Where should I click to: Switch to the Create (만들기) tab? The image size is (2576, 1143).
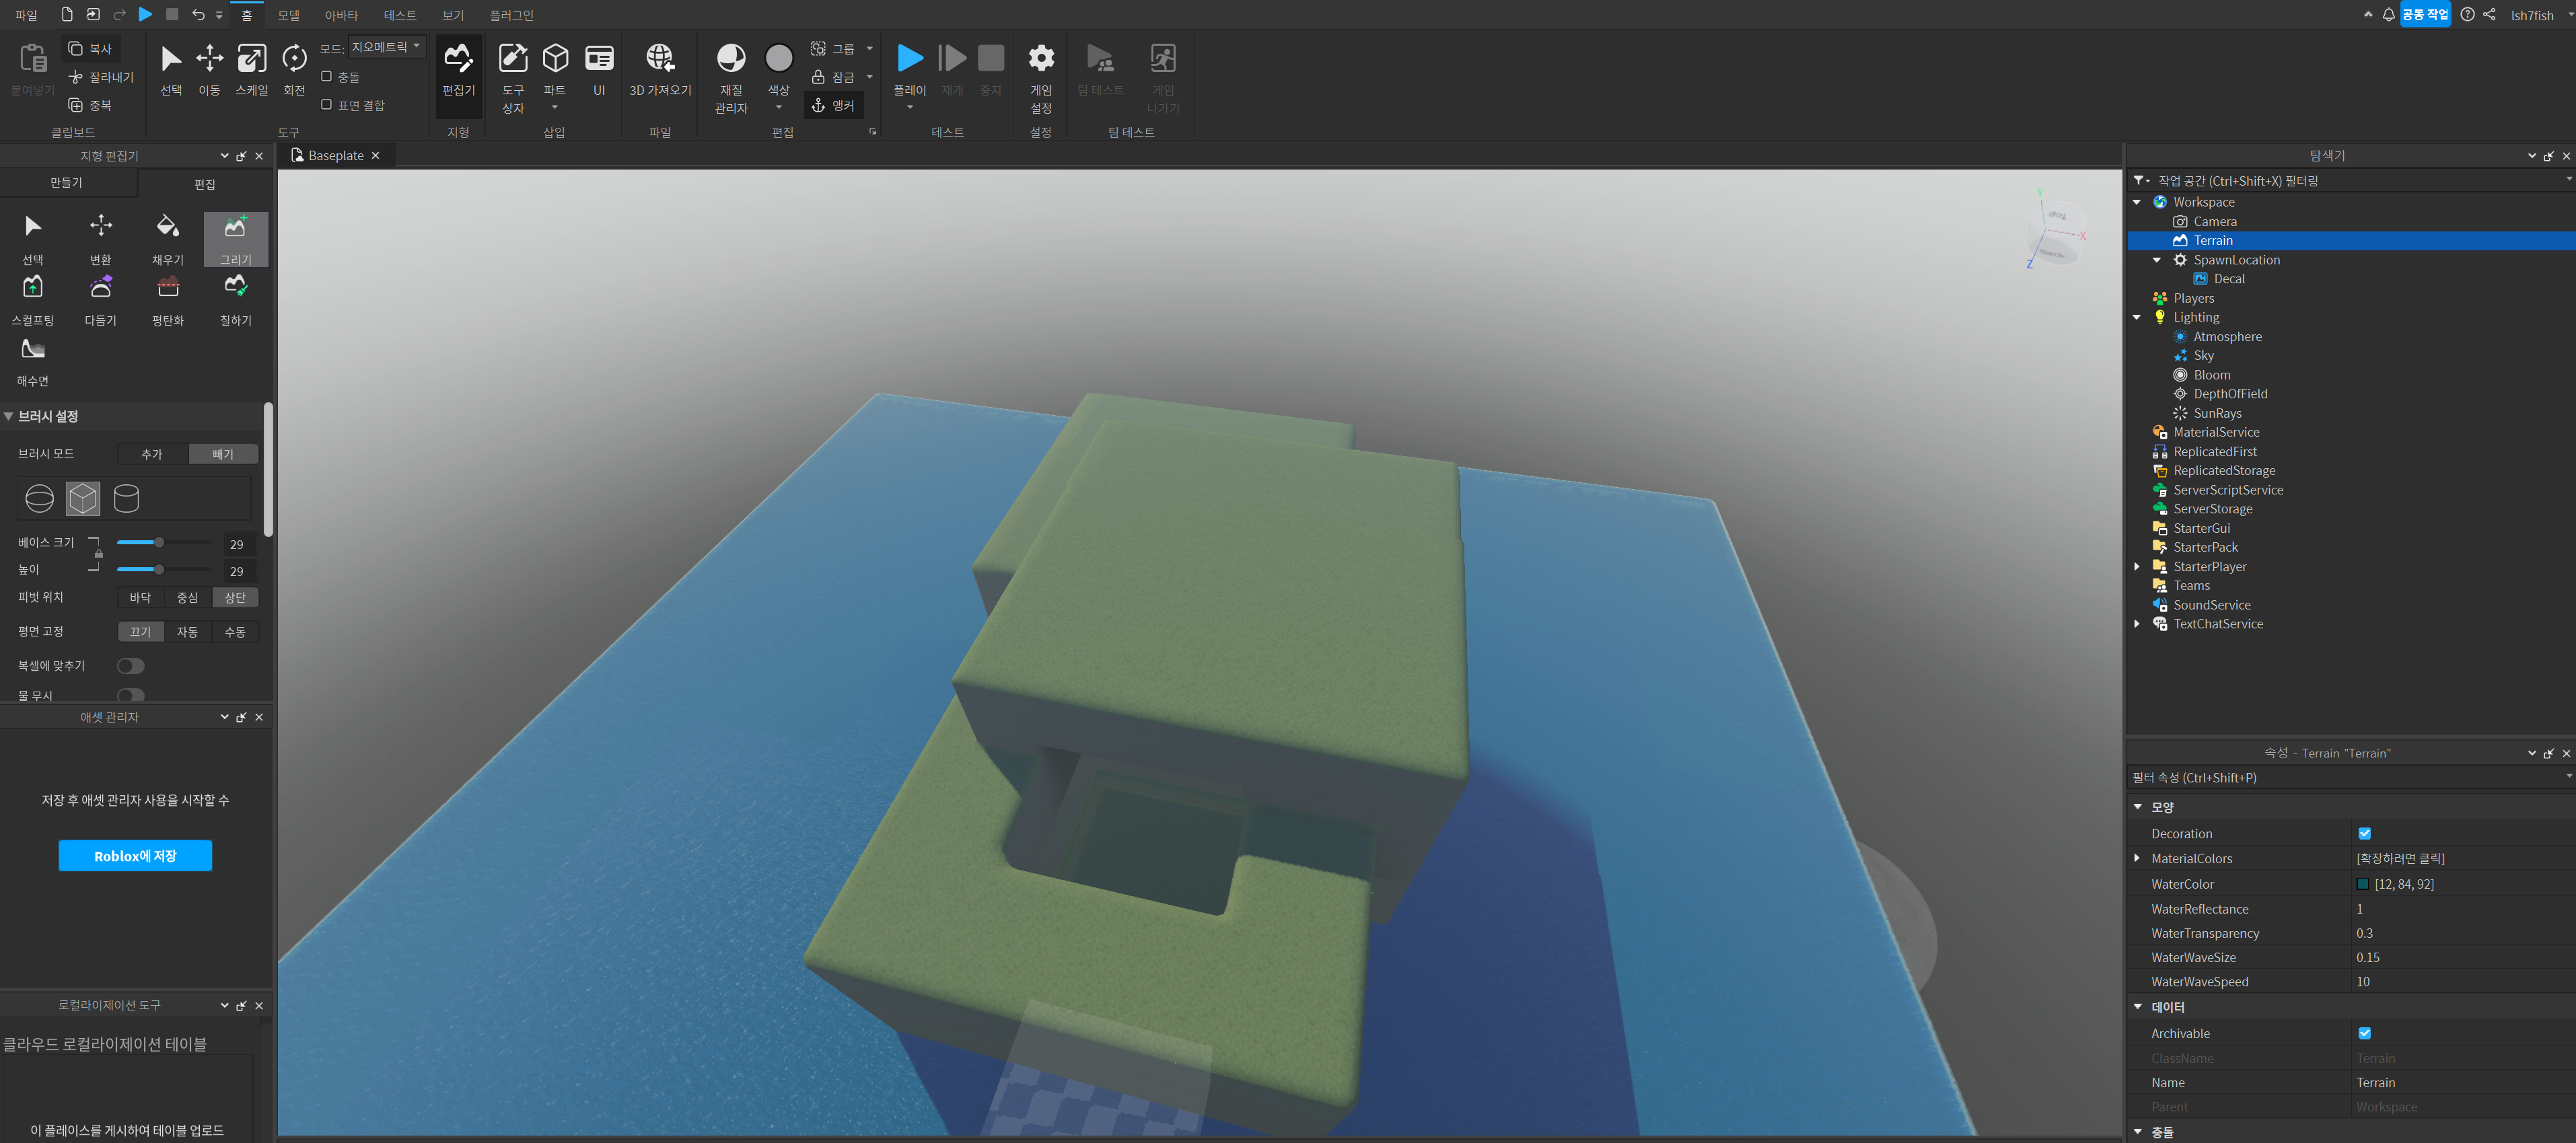click(66, 183)
